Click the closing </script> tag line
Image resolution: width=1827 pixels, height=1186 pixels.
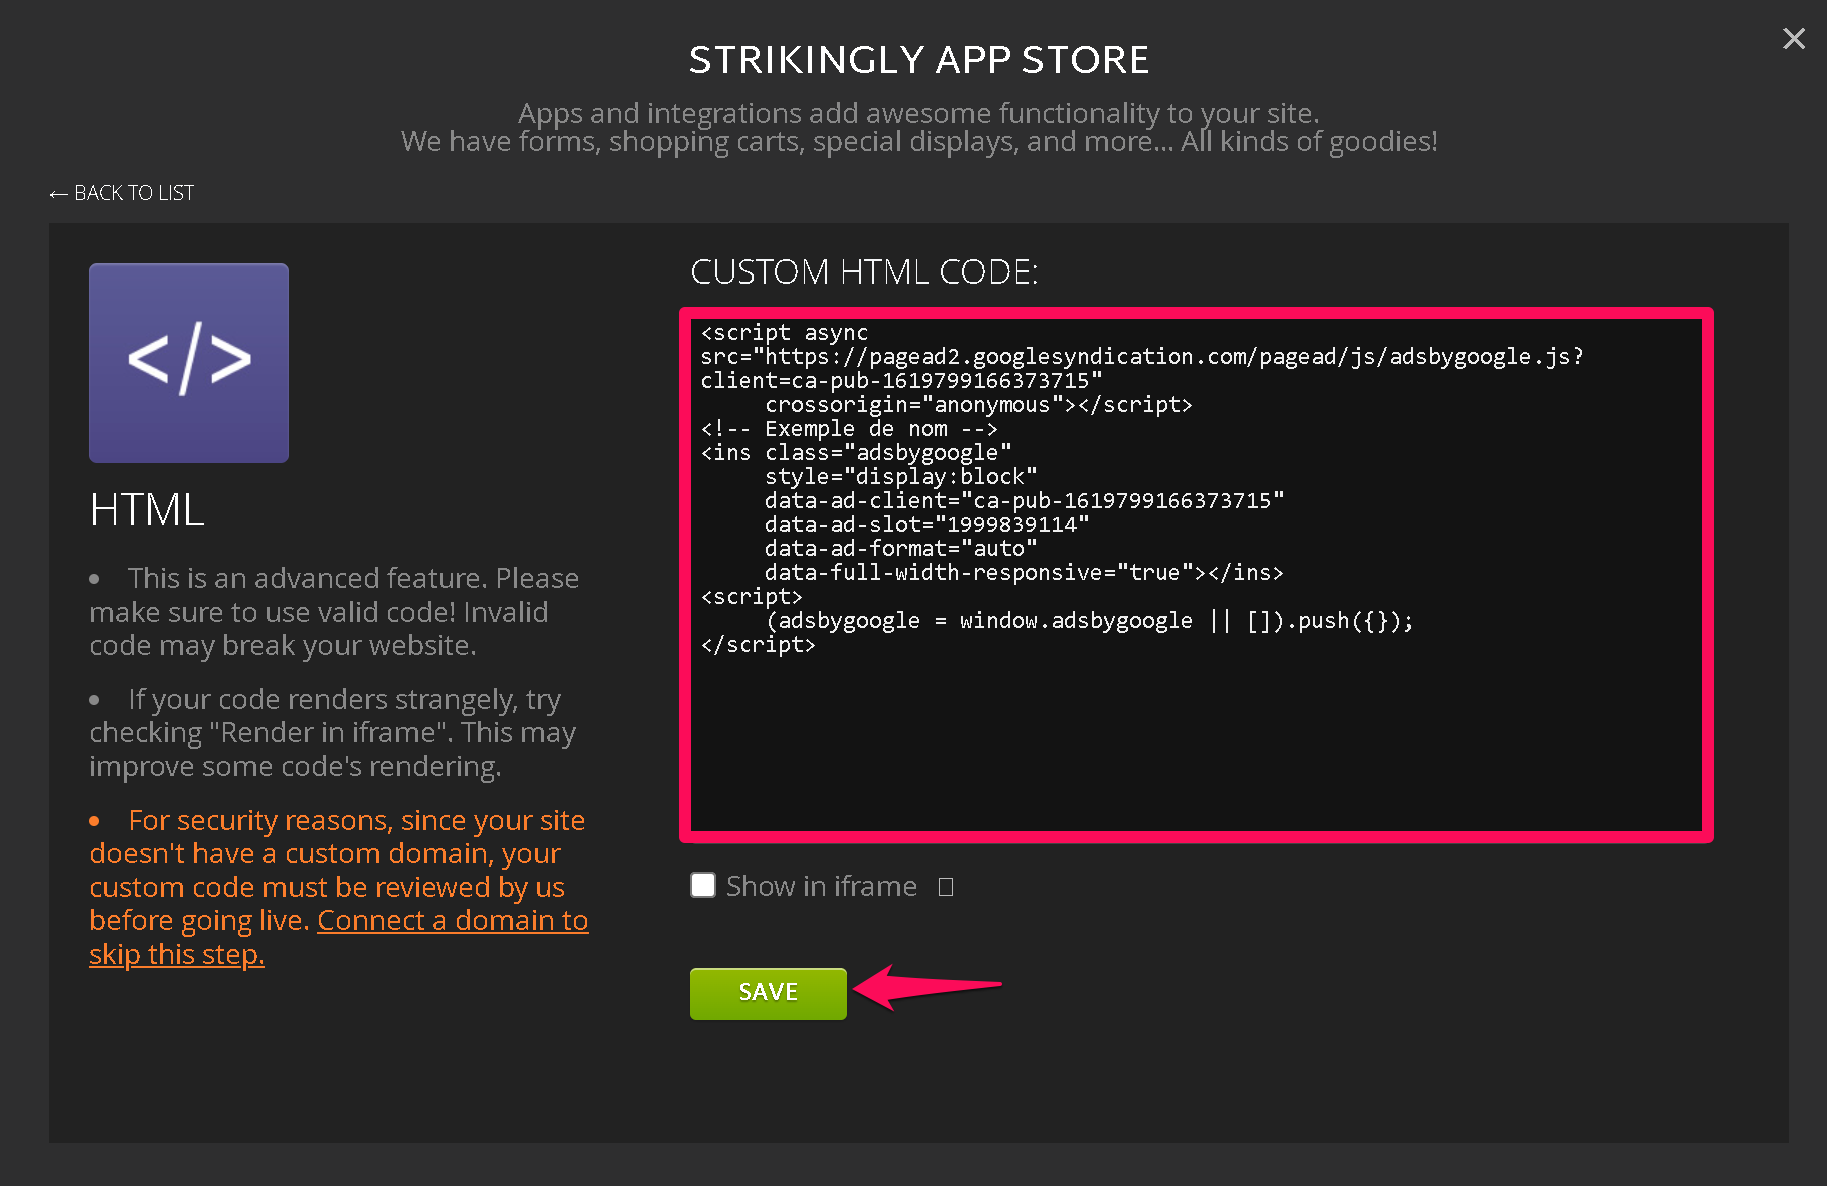(x=758, y=644)
